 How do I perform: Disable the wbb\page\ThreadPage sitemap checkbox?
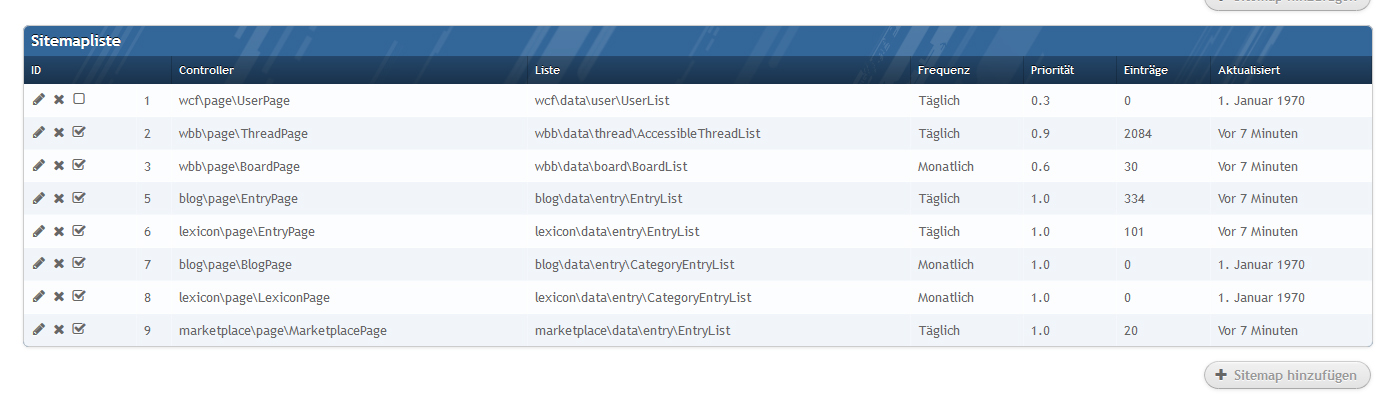(x=79, y=133)
